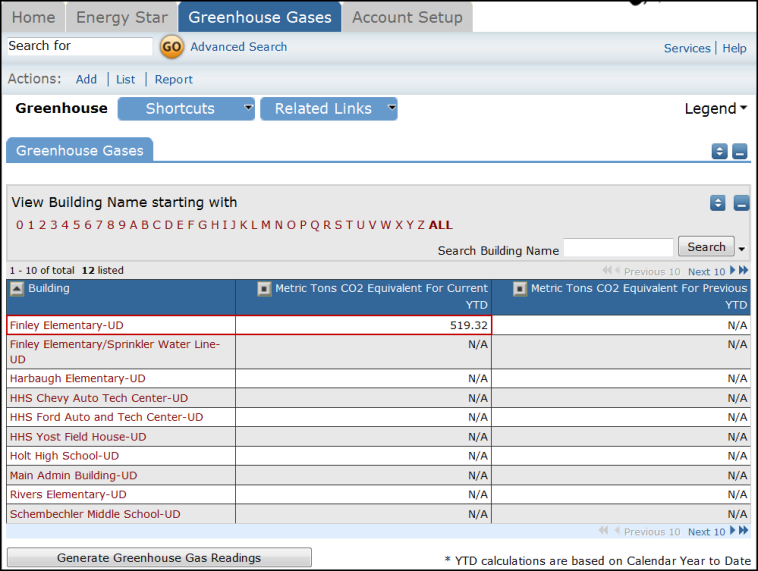Open Finley Elementary/Sprinkler Water Line-UD building
The image size is (758, 571).
pyautogui.click(x=115, y=351)
